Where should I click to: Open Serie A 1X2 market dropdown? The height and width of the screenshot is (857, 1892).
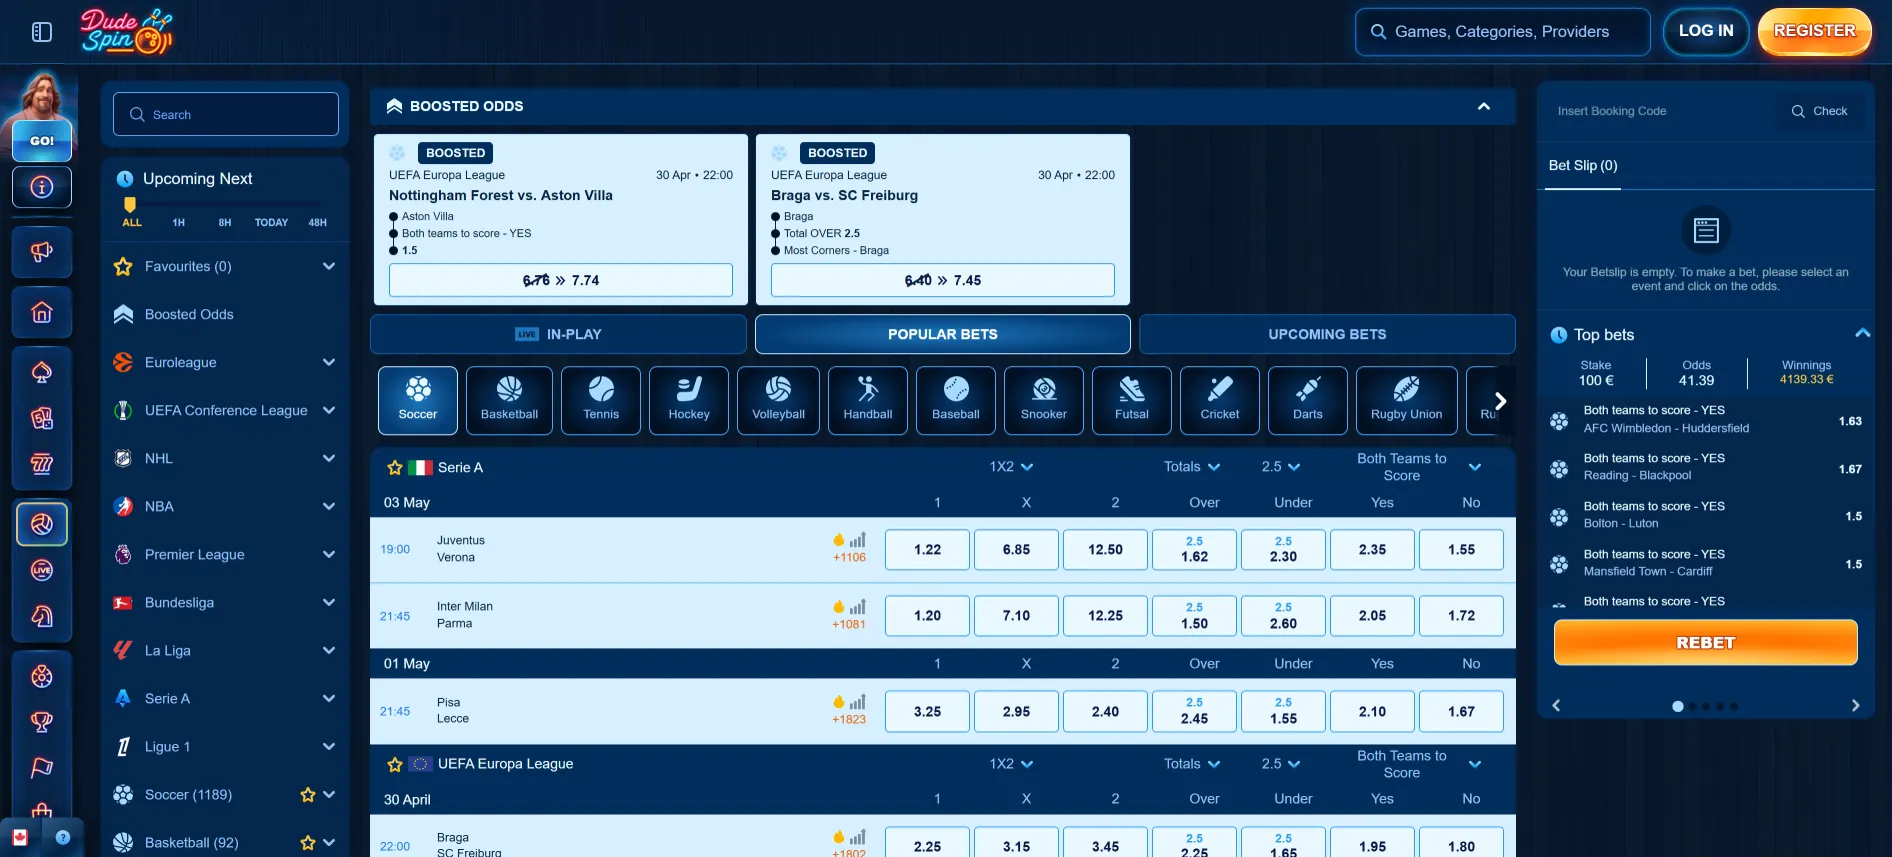(x=1011, y=467)
